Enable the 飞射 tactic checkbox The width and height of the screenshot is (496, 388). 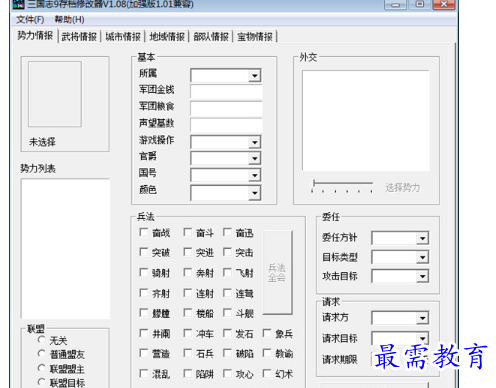[x=227, y=272]
